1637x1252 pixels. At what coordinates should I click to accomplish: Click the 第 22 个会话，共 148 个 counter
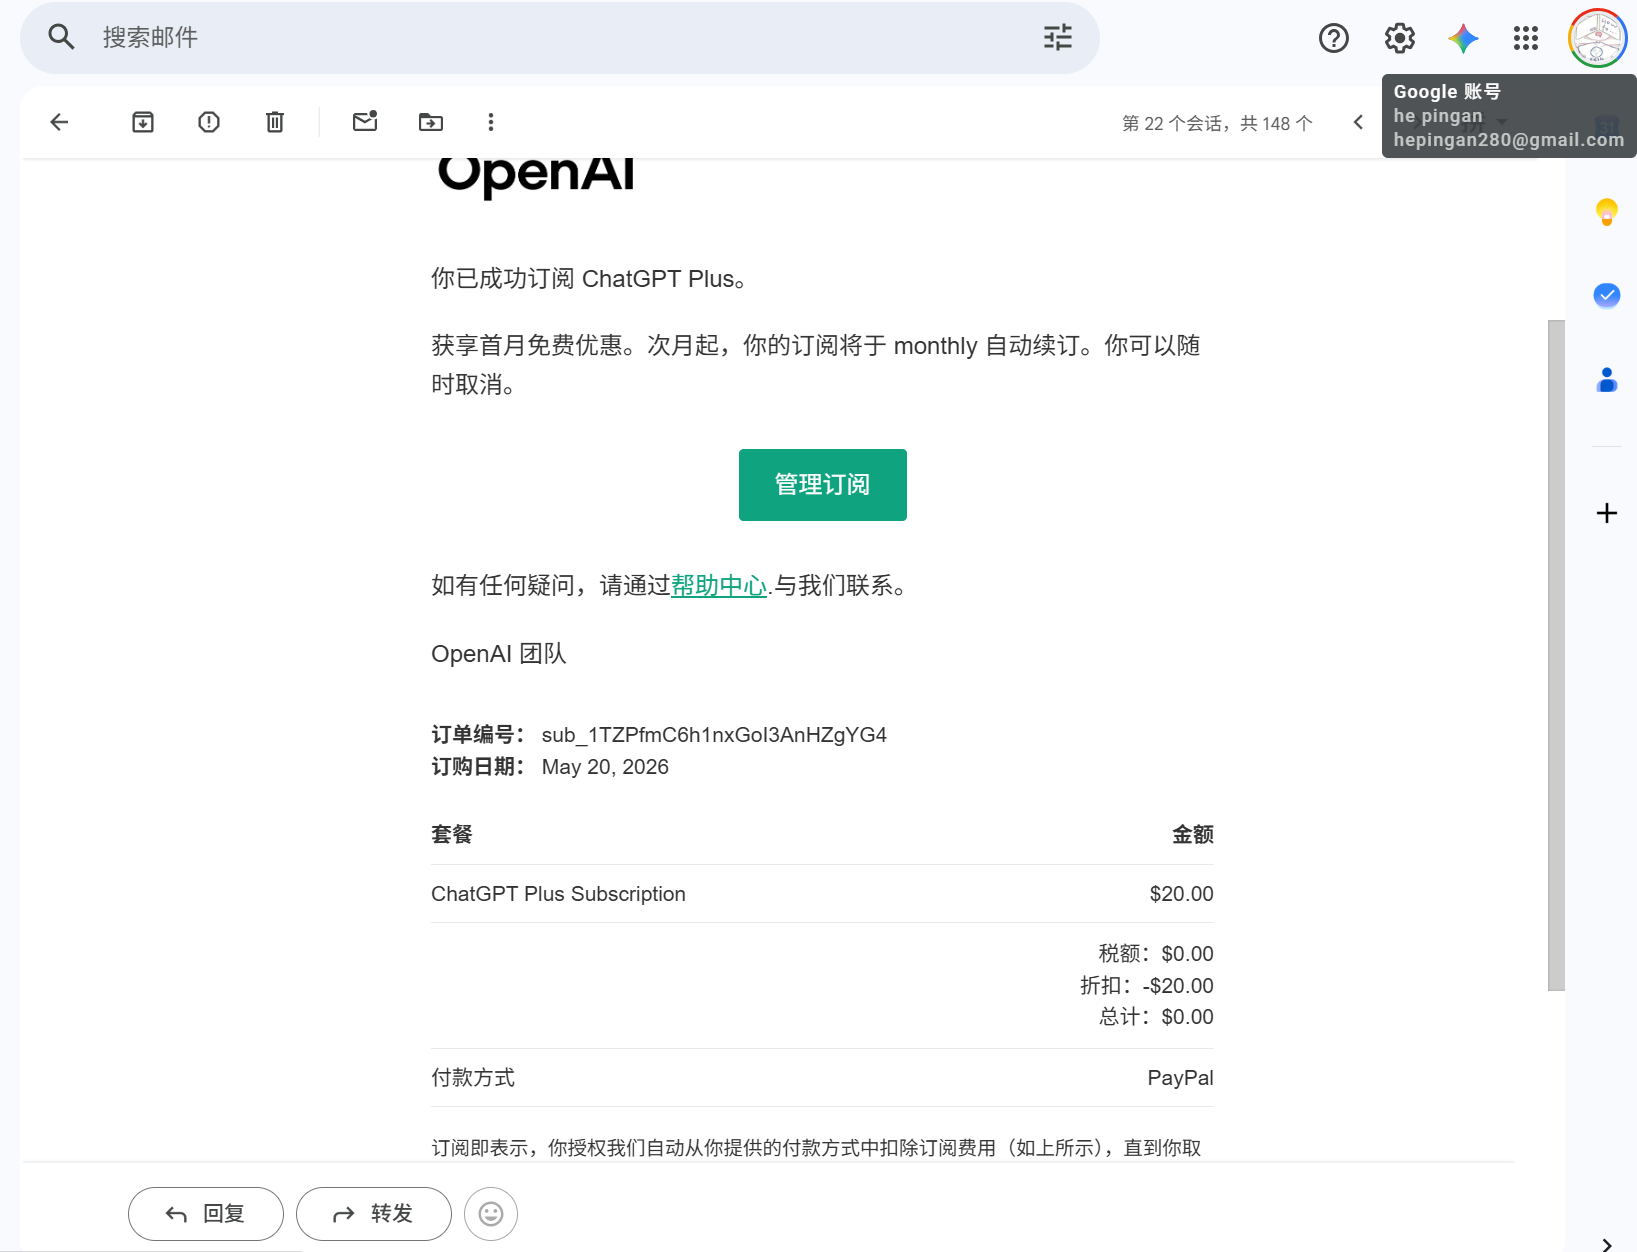click(x=1217, y=123)
